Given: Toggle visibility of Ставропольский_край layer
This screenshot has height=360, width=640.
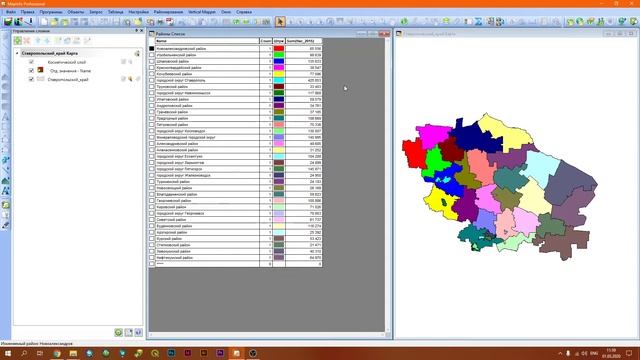Looking at the screenshot, I should (31, 79).
